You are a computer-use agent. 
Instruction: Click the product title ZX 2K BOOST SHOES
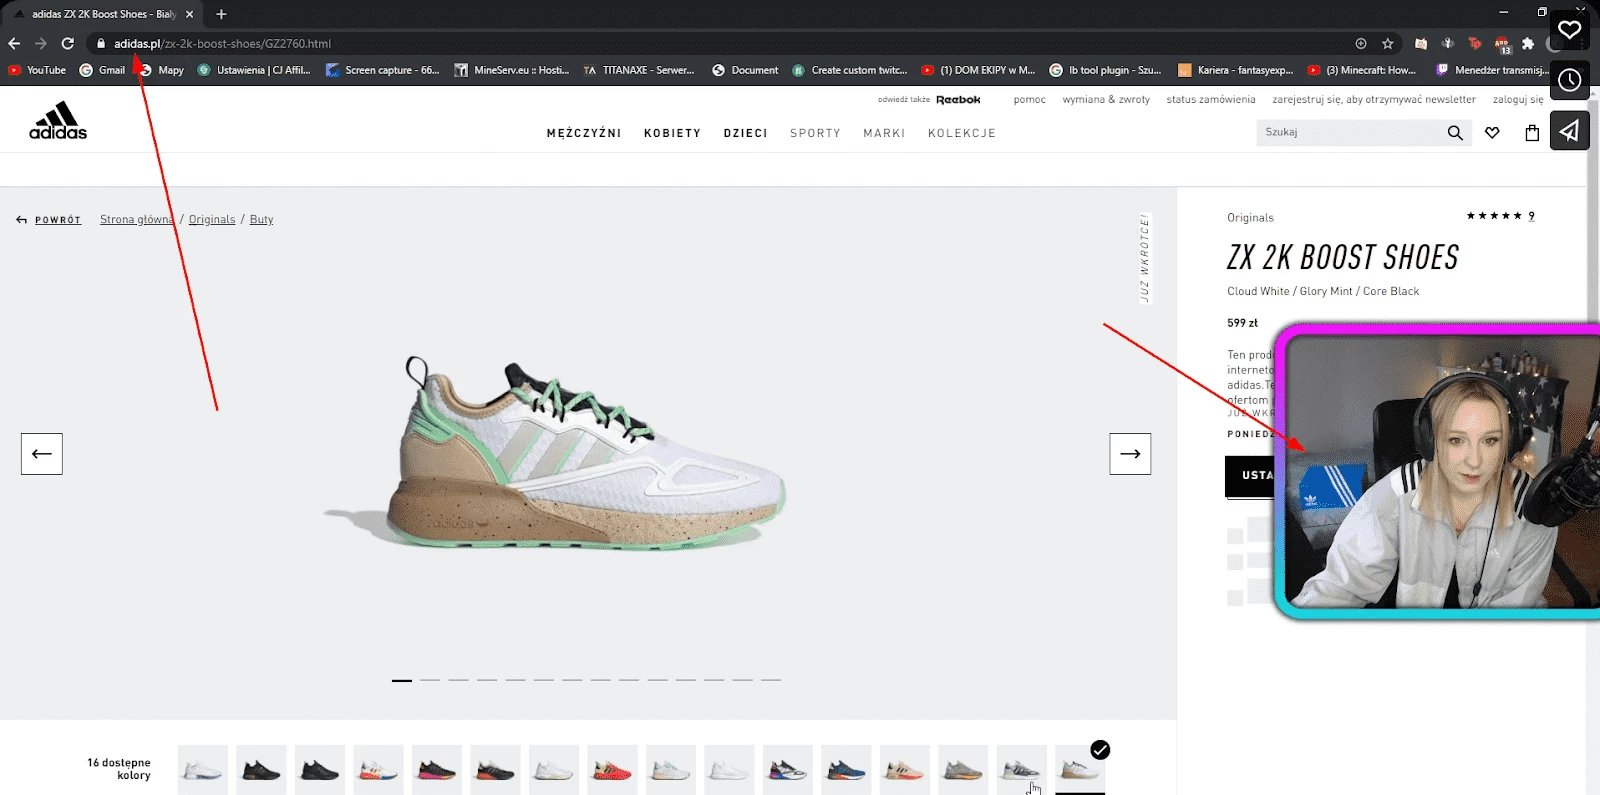coord(1342,258)
